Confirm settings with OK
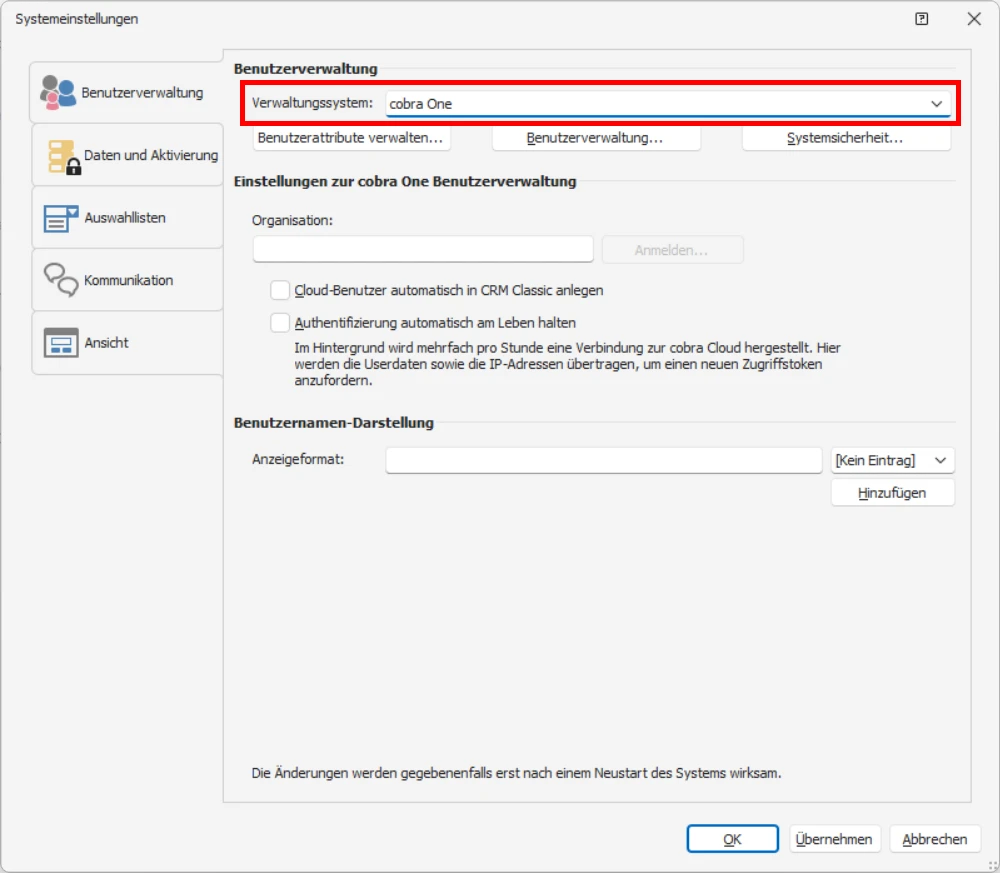The image size is (1000, 873). tap(733, 838)
